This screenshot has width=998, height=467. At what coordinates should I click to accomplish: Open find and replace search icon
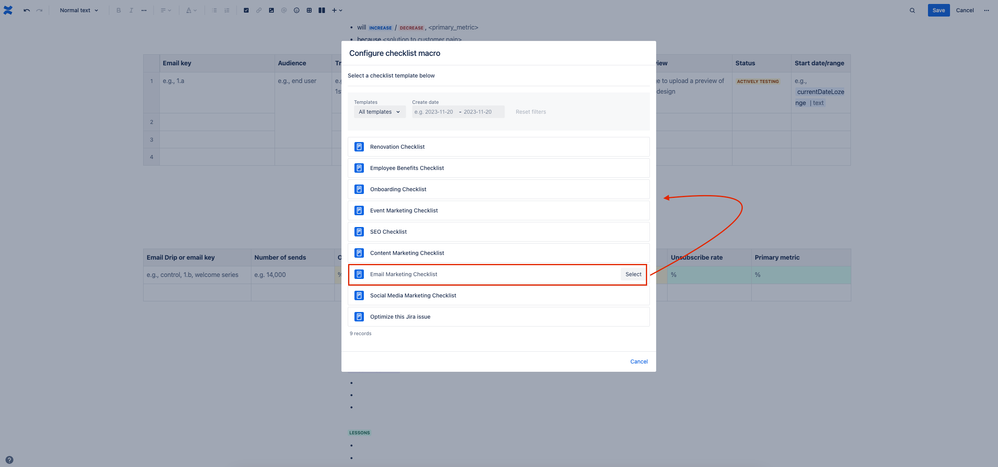[913, 10]
